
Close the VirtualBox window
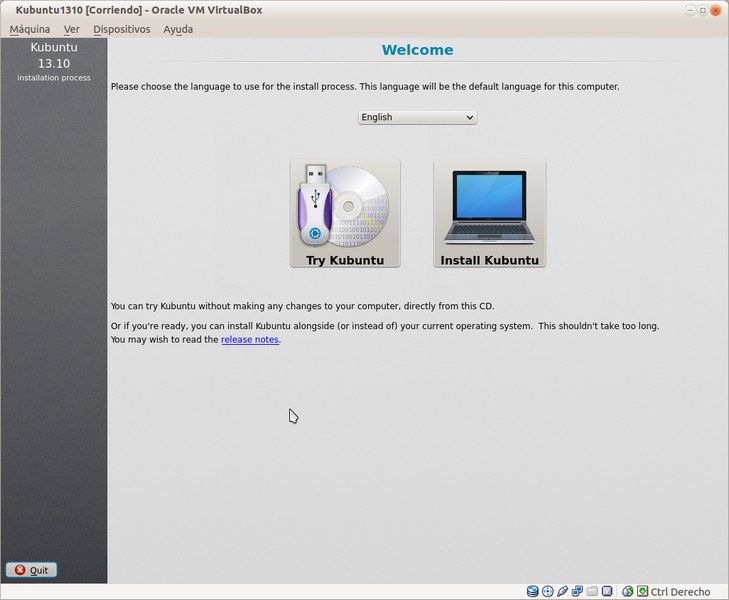tap(716, 10)
